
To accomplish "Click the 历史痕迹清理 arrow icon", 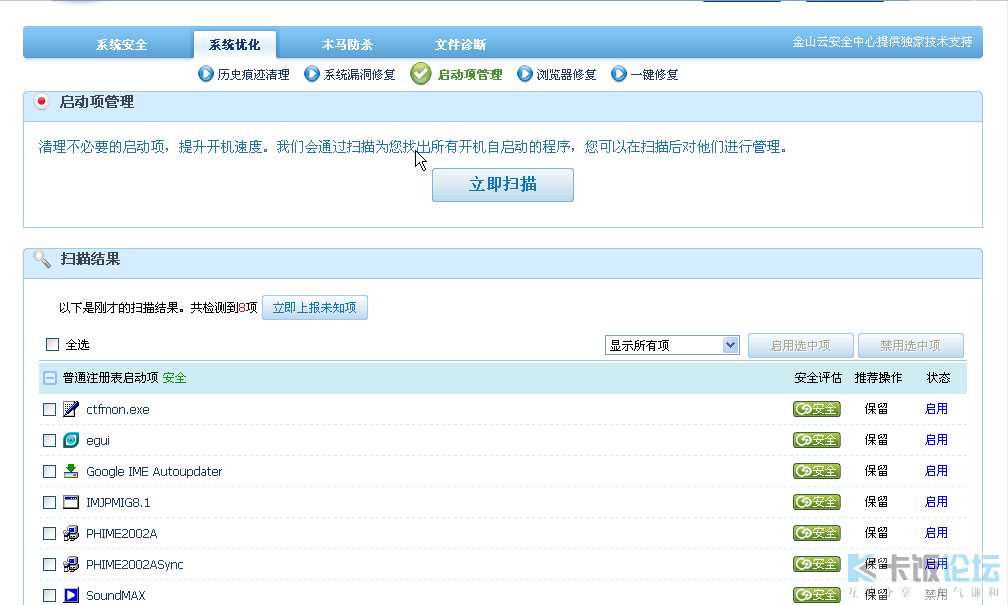I will pos(206,74).
